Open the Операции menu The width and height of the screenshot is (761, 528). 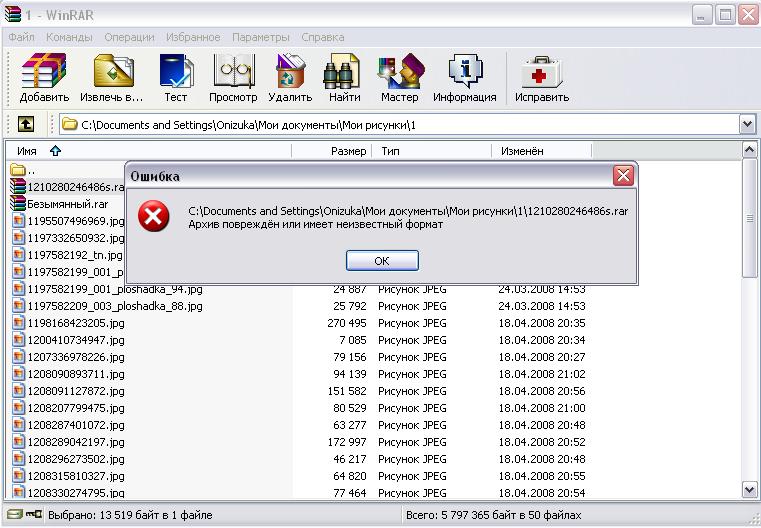click(x=129, y=37)
